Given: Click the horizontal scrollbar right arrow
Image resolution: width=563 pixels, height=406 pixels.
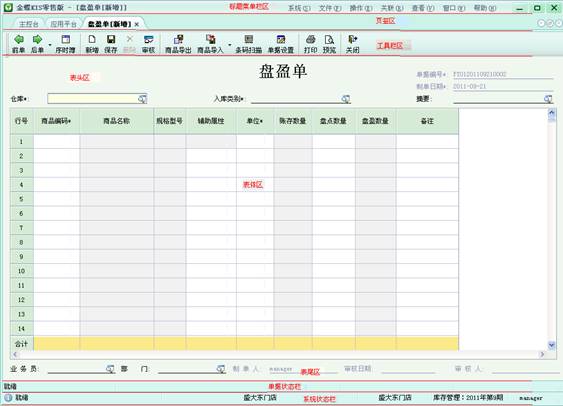Looking at the screenshot, I should [x=542, y=354].
